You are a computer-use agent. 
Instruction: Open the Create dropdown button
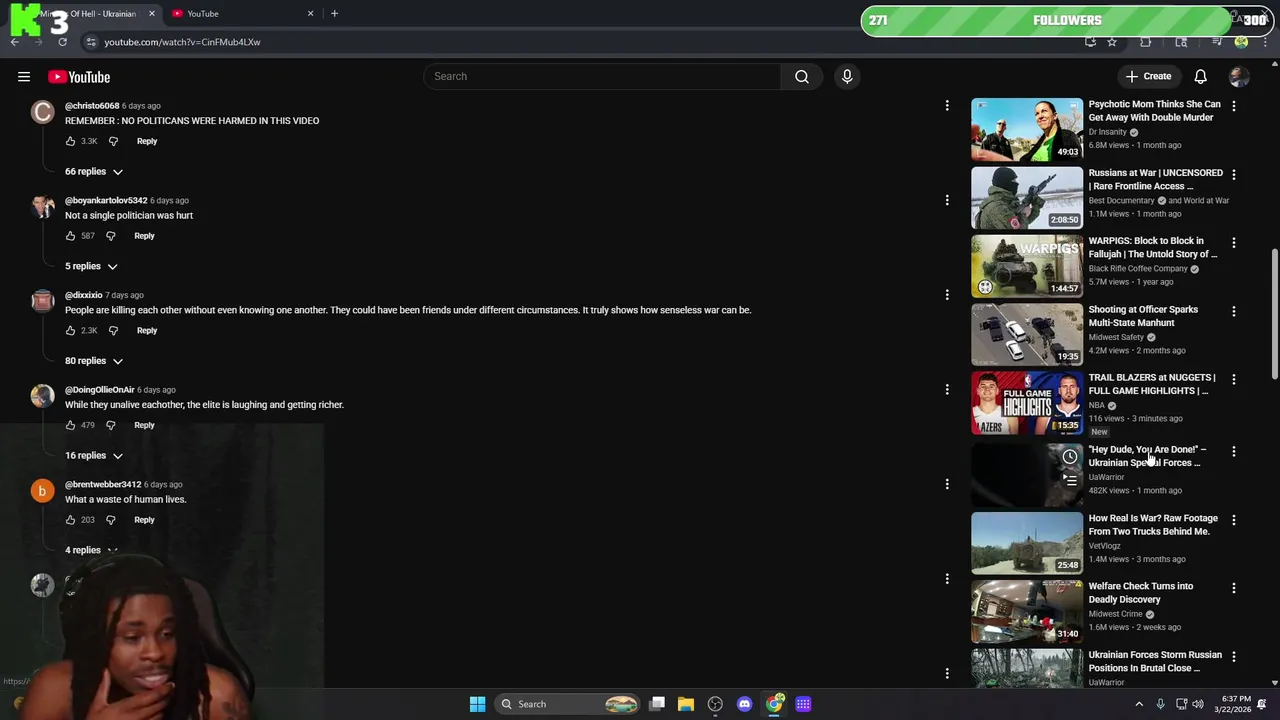point(1148,77)
